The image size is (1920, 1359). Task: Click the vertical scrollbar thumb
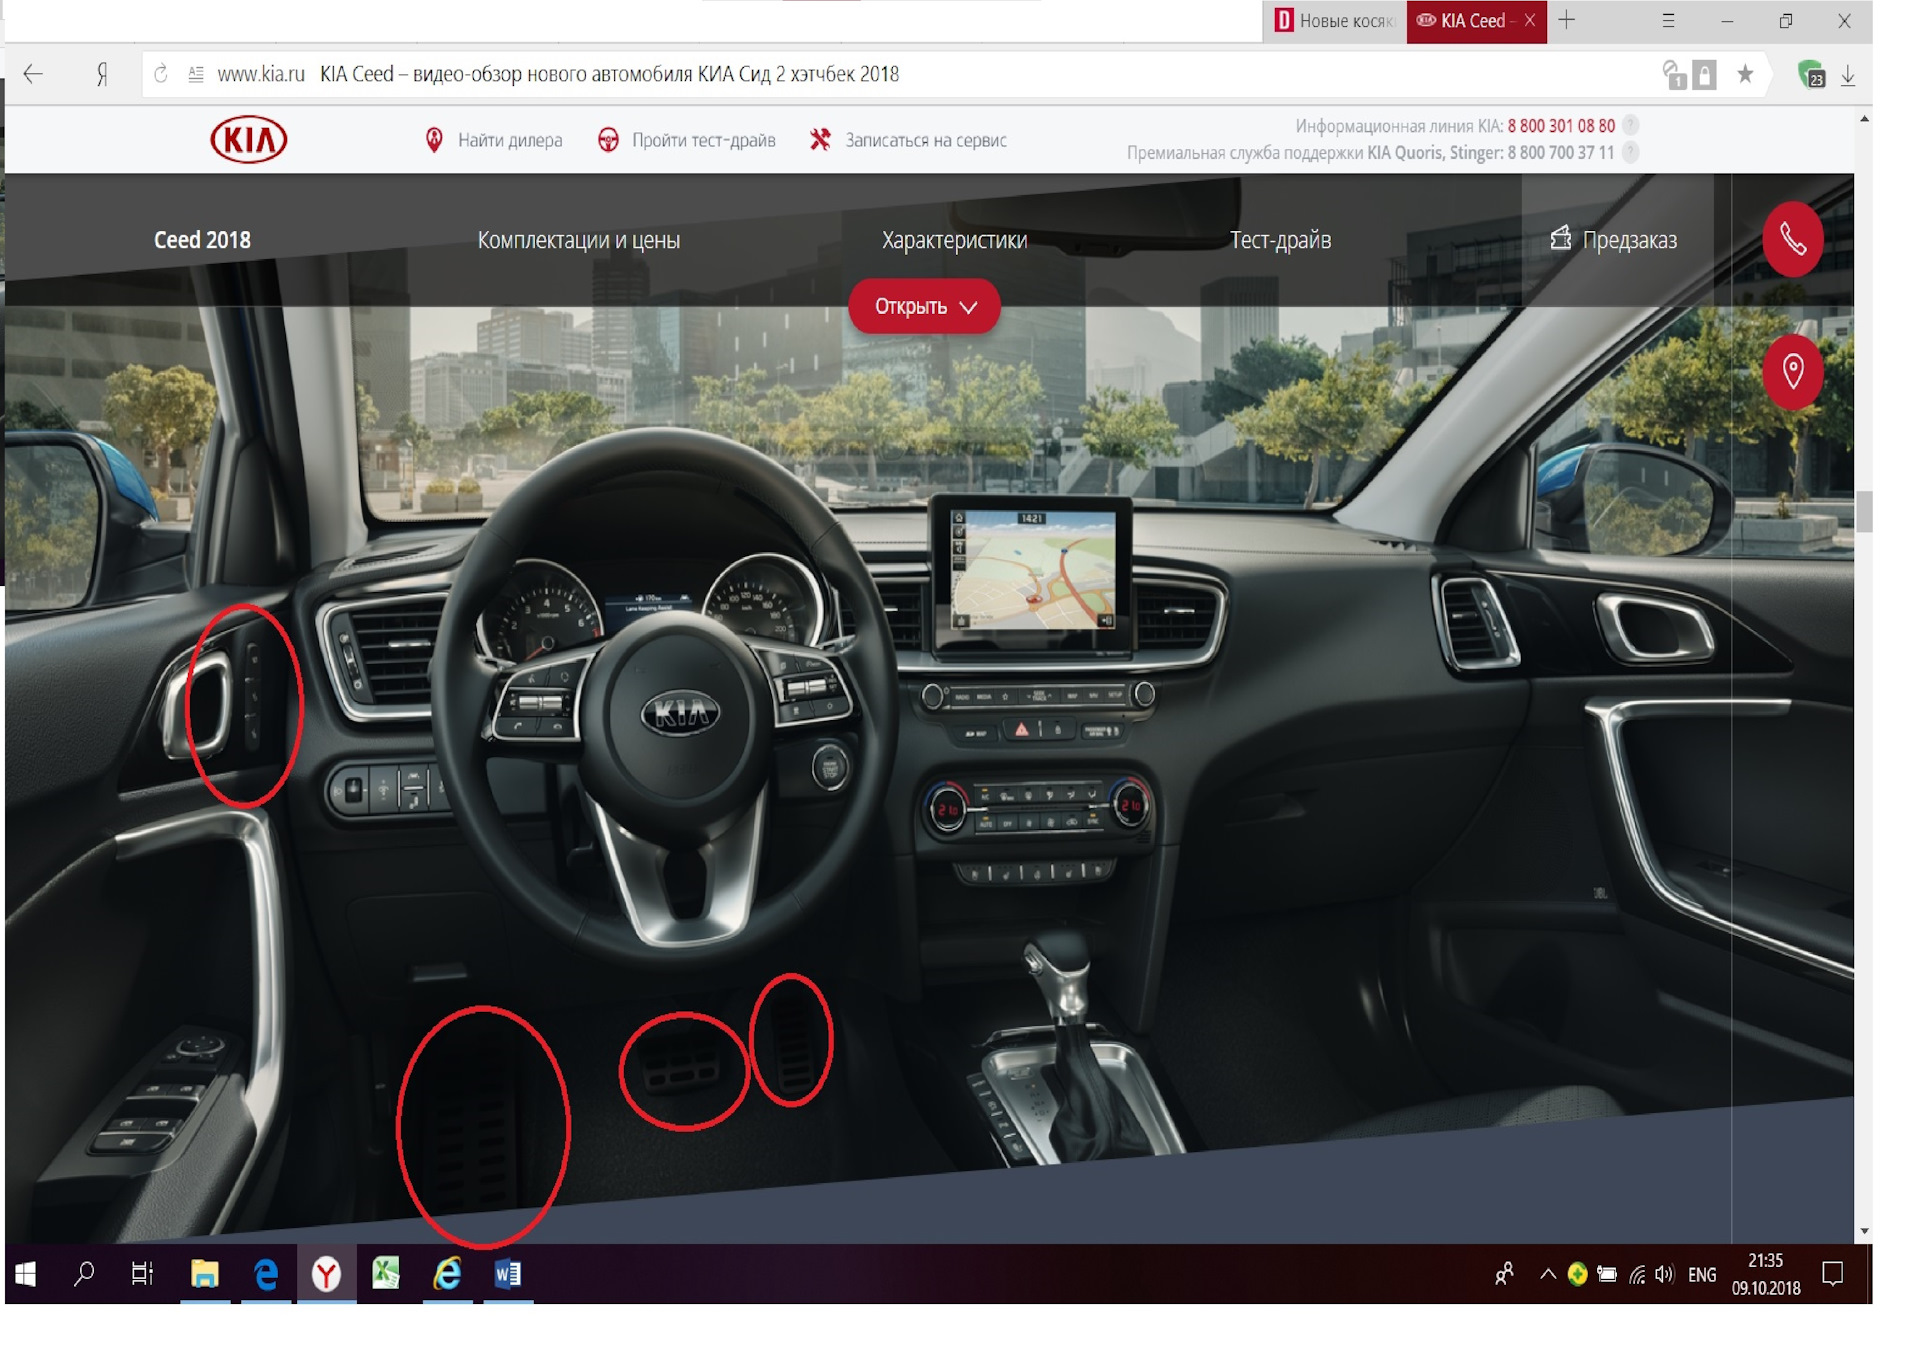click(x=1864, y=511)
